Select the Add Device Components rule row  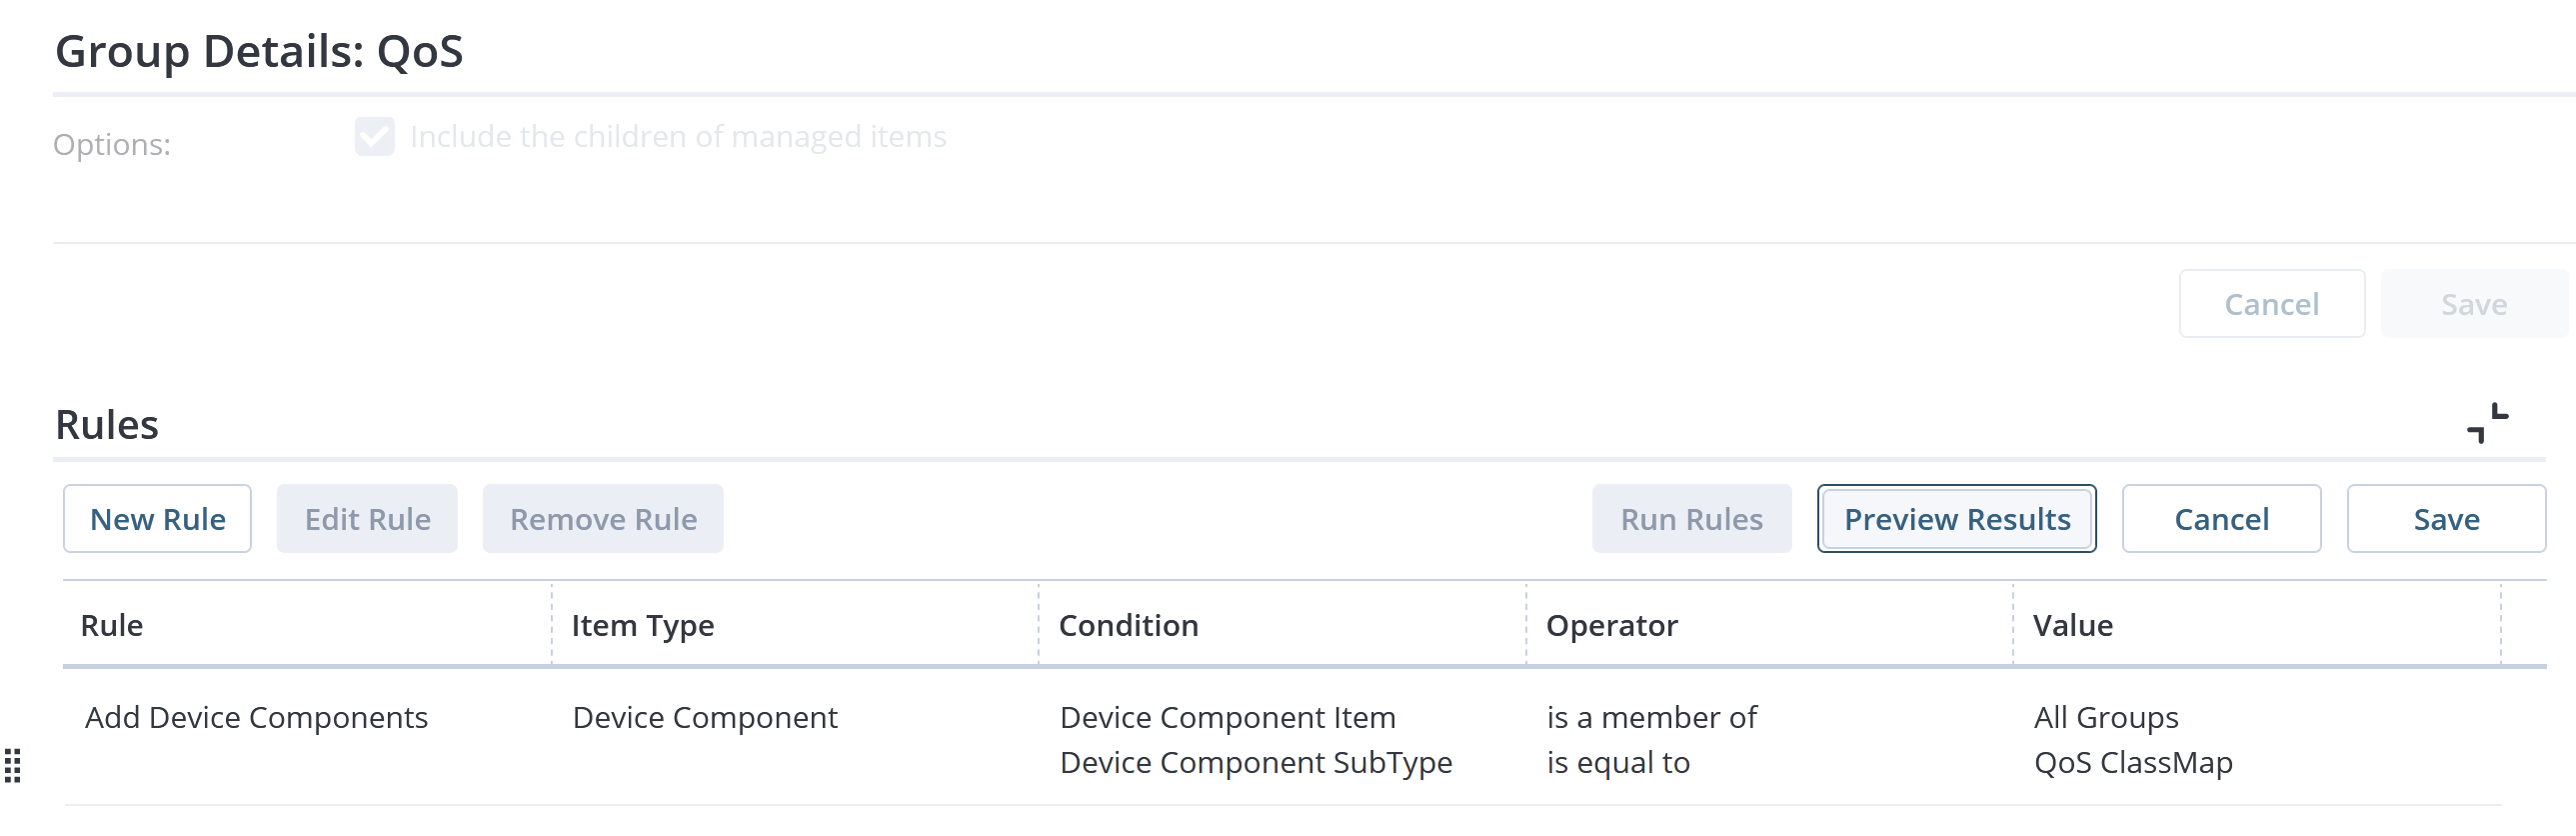pos(1283,738)
